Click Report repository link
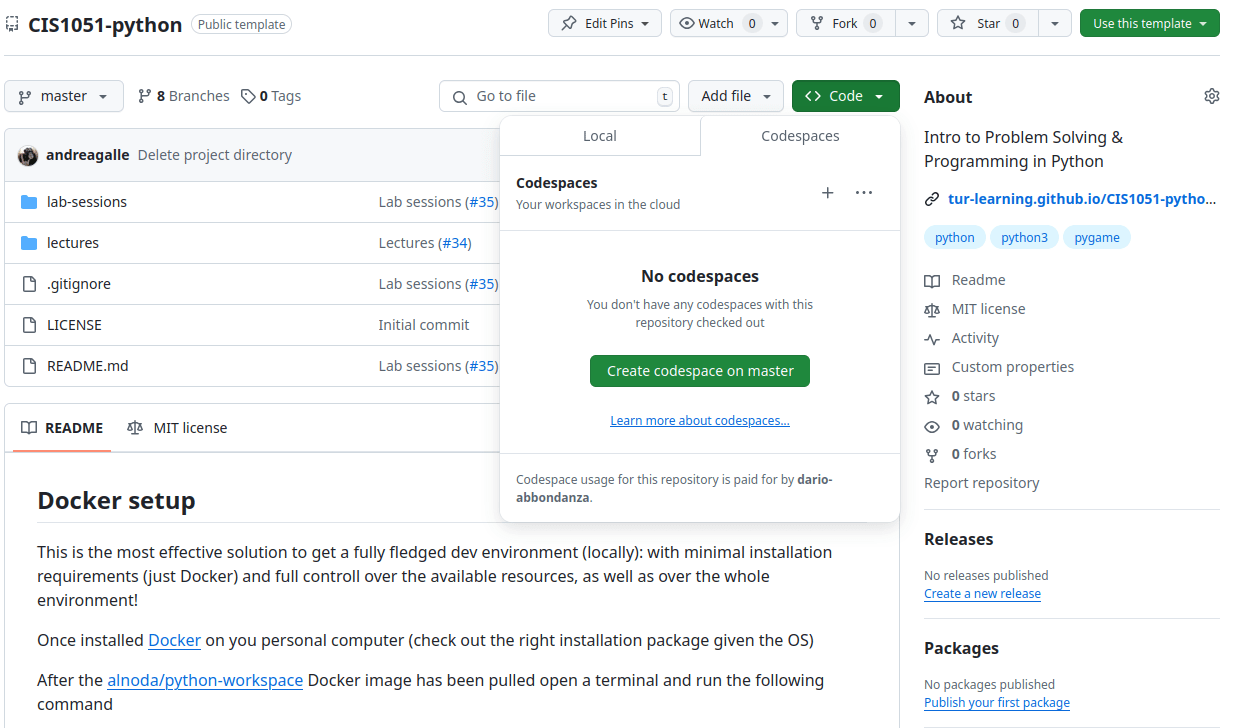This screenshot has width=1253, height=728. tap(981, 483)
